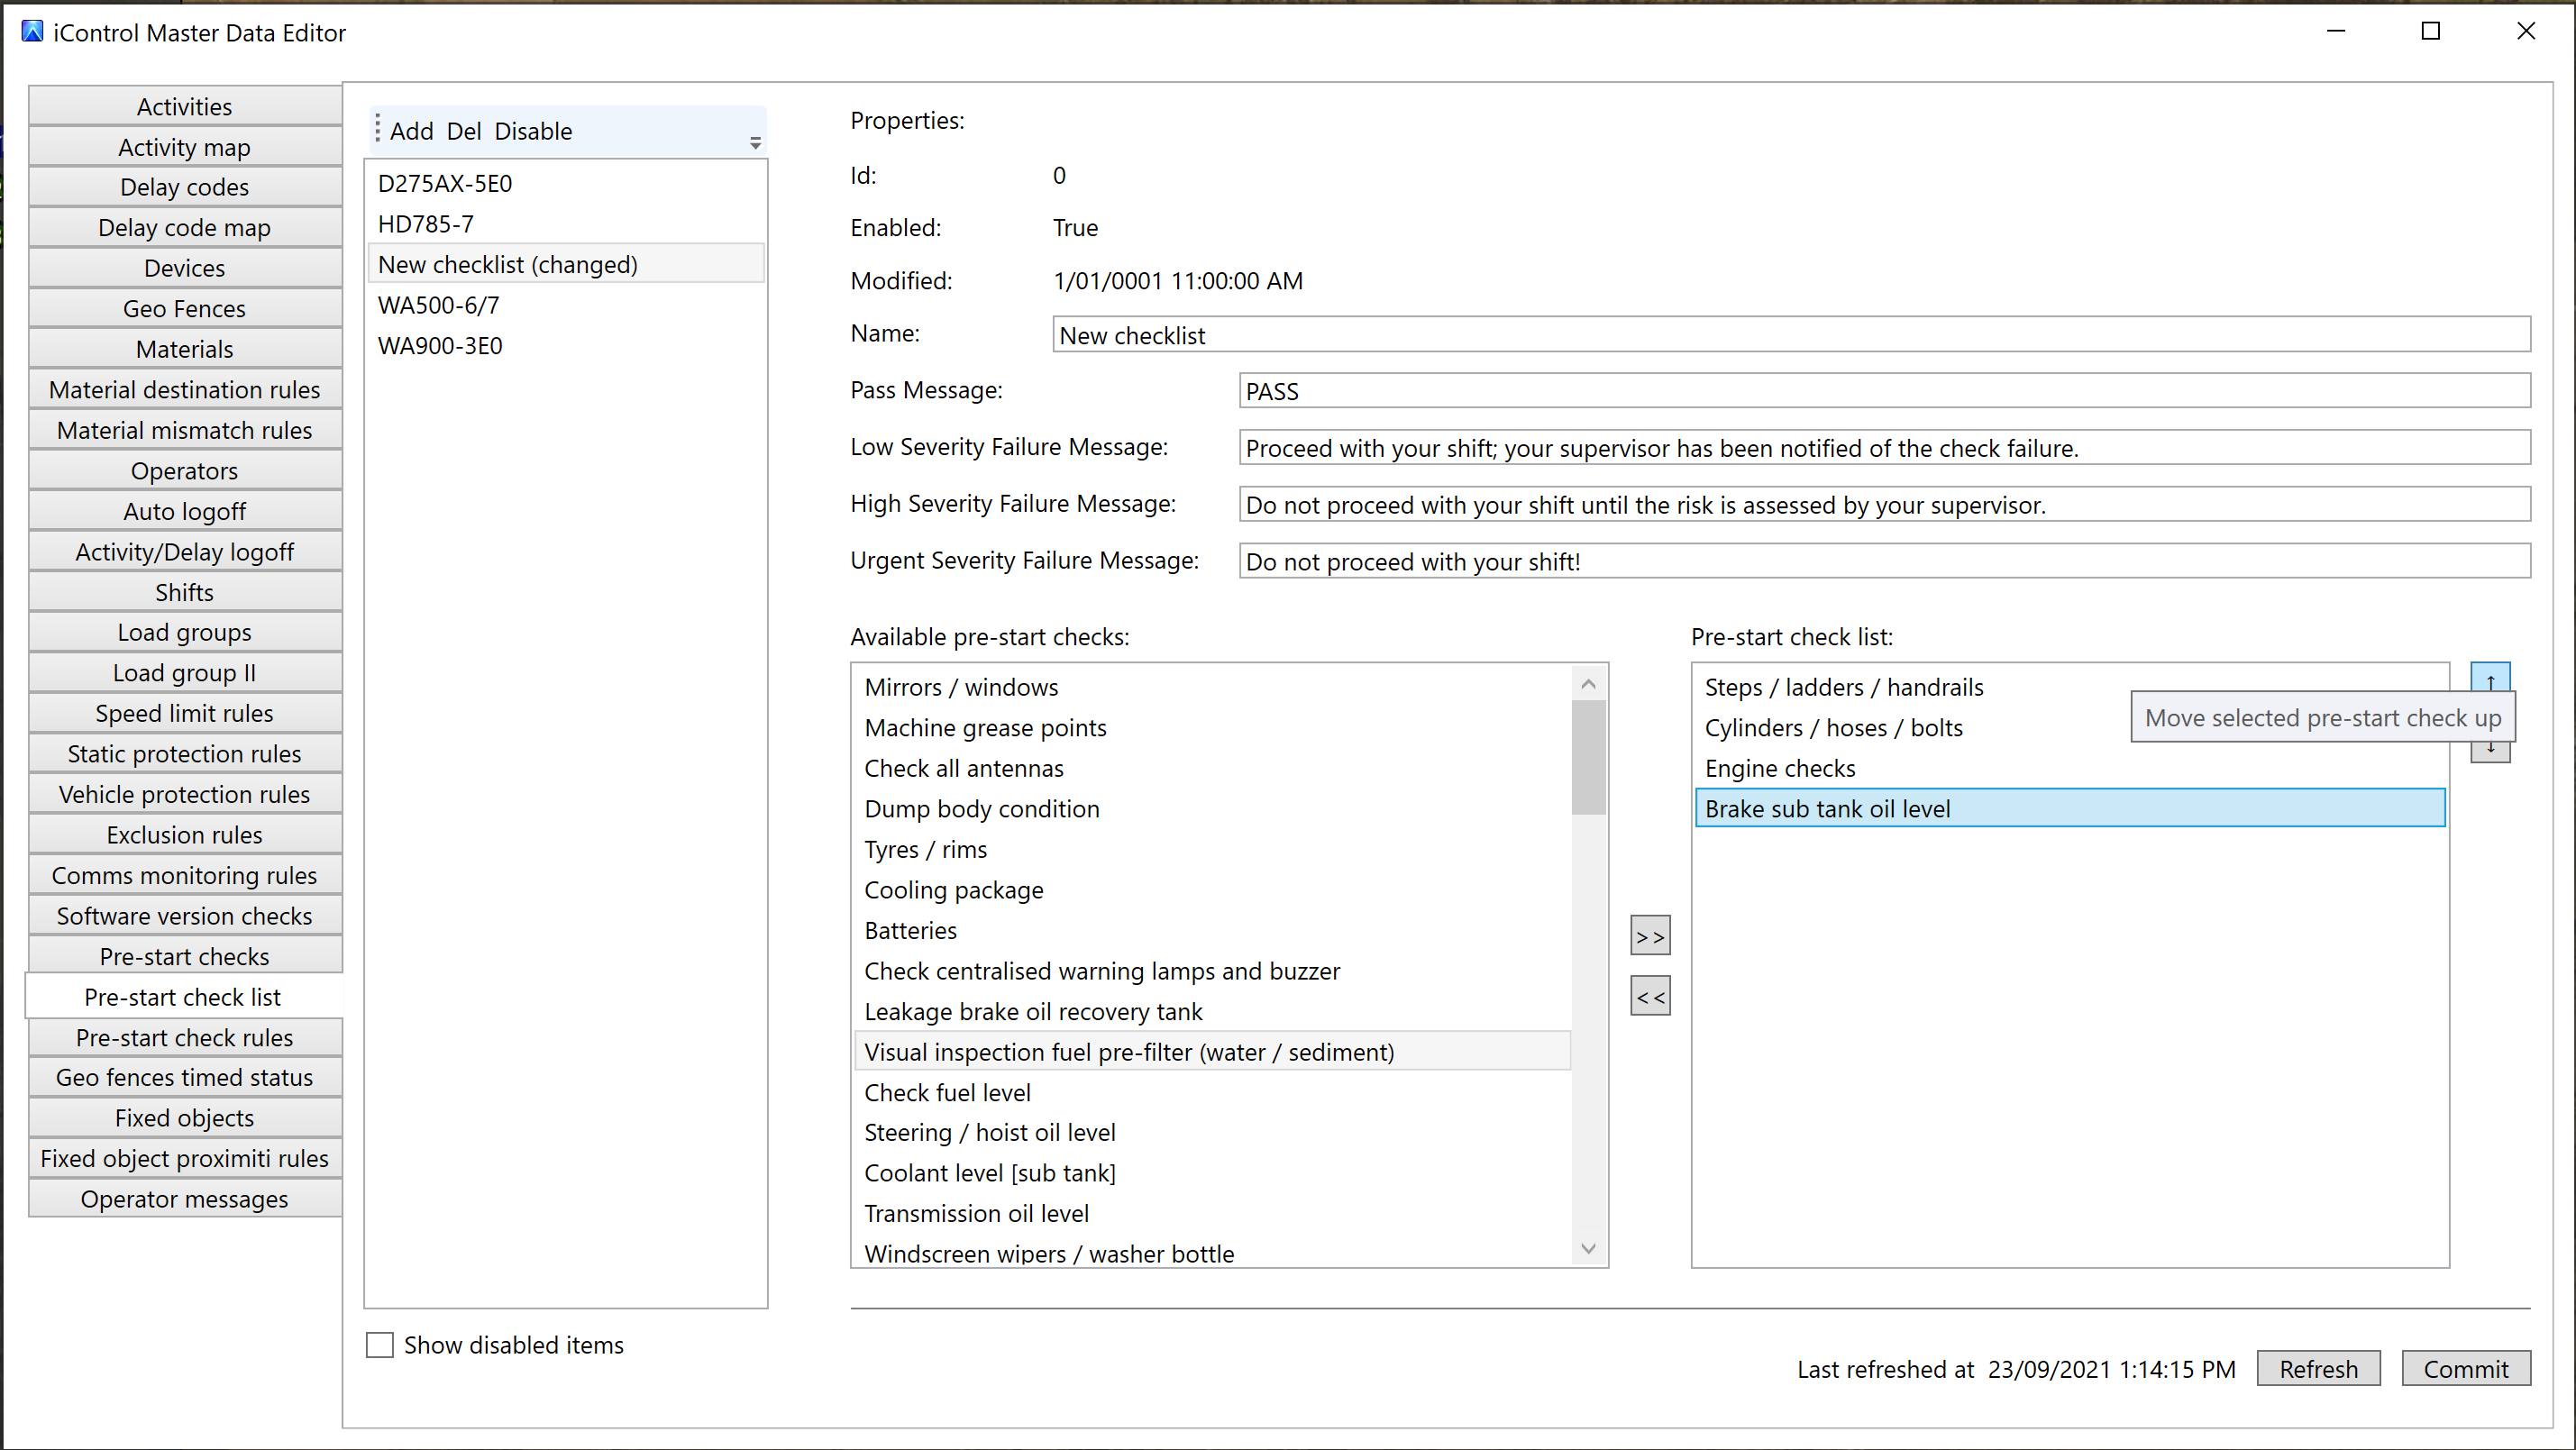Click the Commit button
Viewport: 2576px width, 1450px height.
pyautogui.click(x=2466, y=1369)
